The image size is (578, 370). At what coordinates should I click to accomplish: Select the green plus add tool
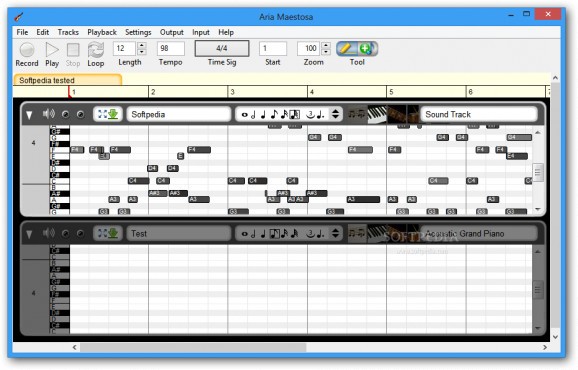(367, 49)
